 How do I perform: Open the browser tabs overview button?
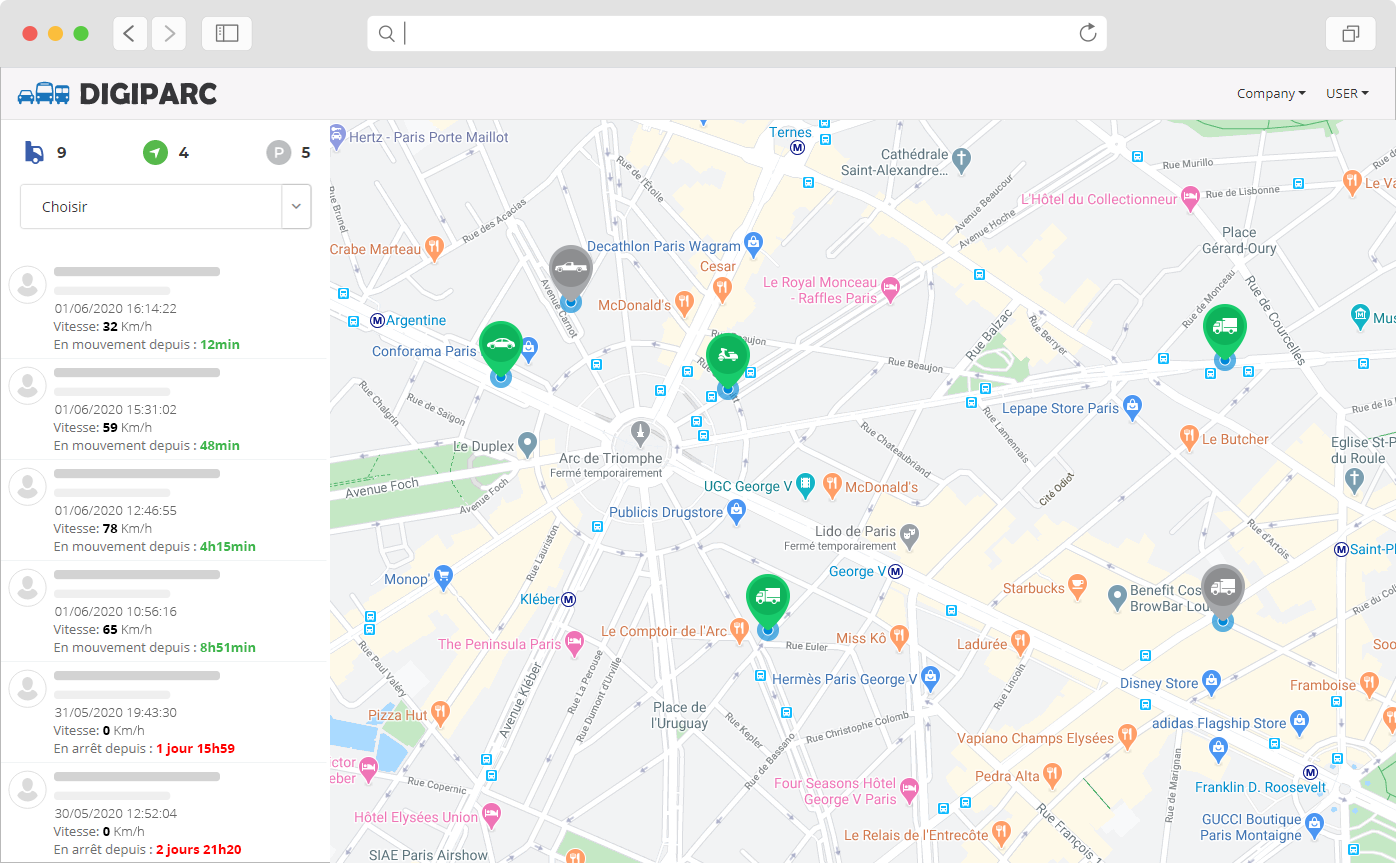tap(1350, 33)
